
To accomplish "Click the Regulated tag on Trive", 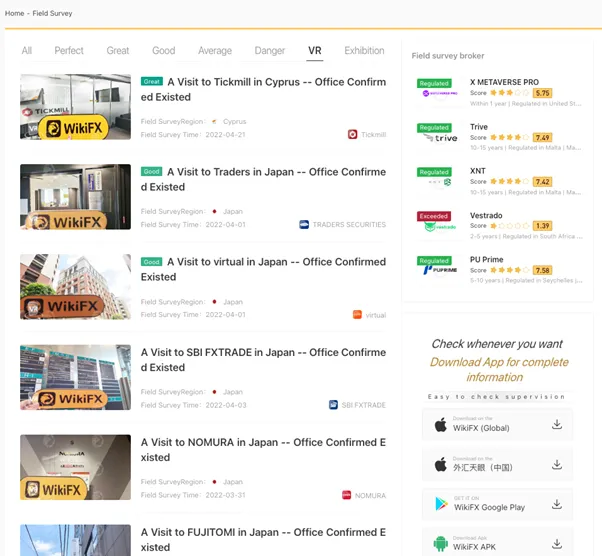I will click(434, 127).
